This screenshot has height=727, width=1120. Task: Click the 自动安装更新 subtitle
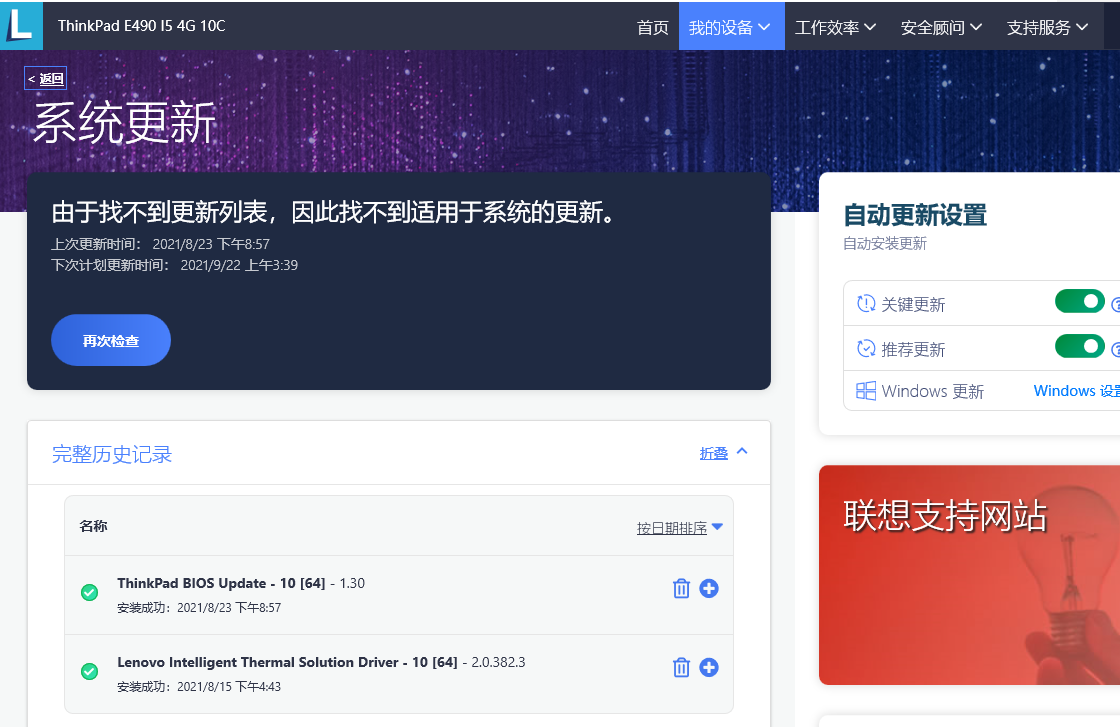click(885, 244)
